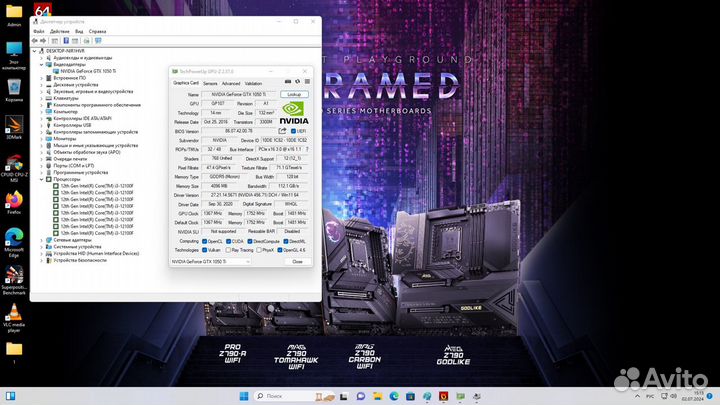The image size is (720, 405).
Task: Select NVIDIA GeForce GTX 1050 Ti tree item
Action: point(88,71)
